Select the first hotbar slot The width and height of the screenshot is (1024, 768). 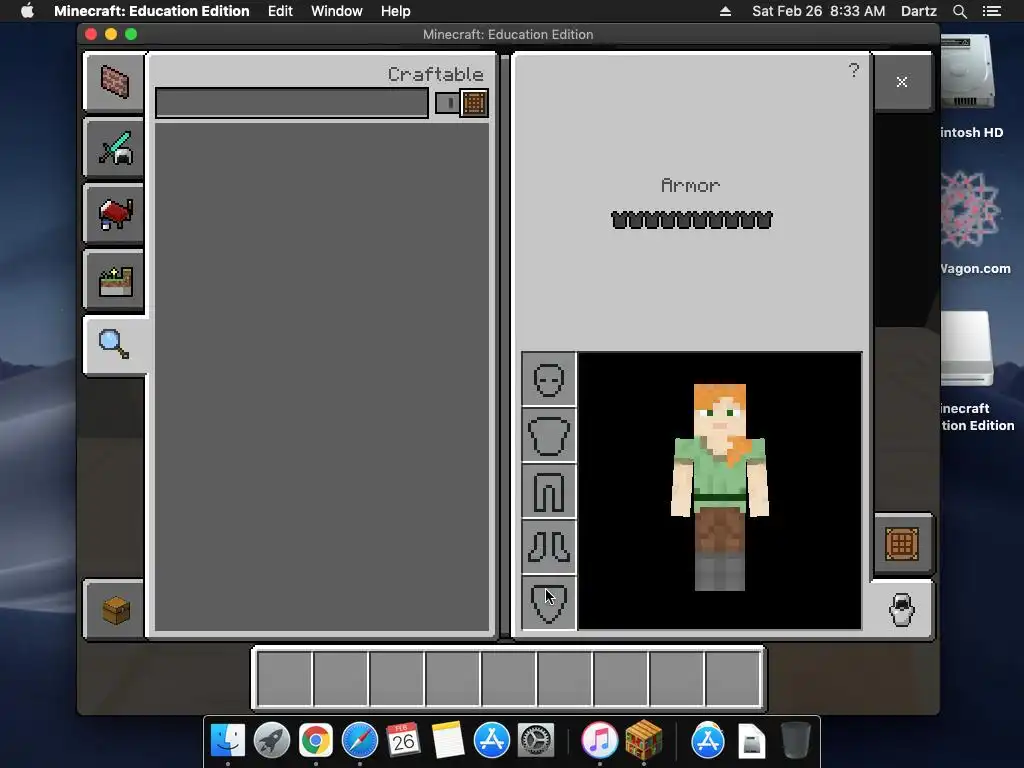coord(284,679)
